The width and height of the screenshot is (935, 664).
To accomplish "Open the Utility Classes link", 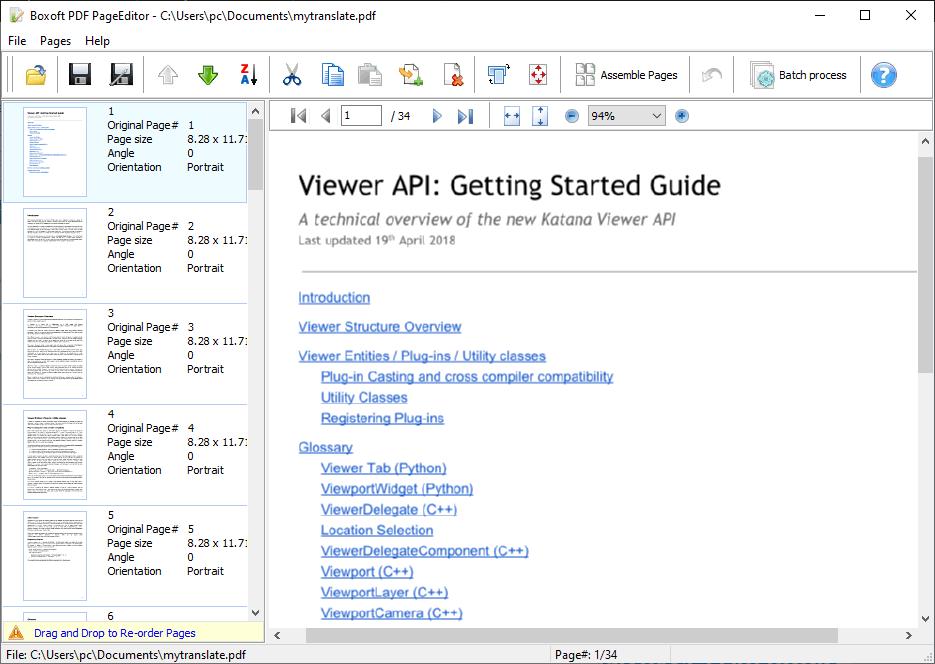I will pos(364,398).
